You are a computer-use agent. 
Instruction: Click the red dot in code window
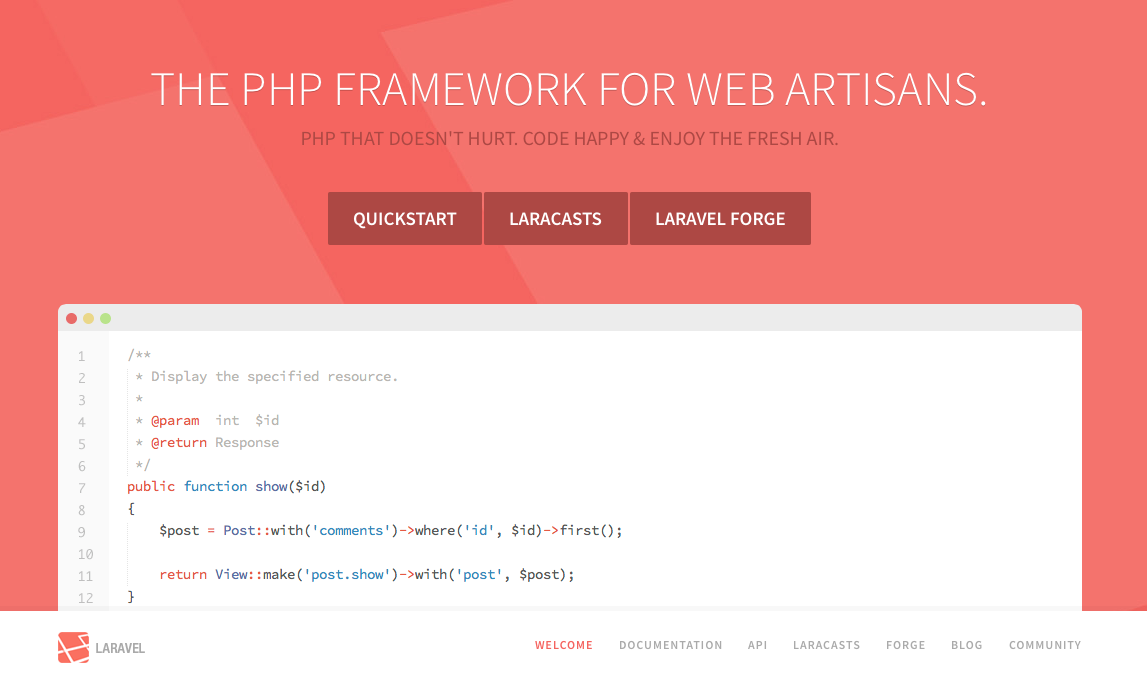tap(72, 318)
